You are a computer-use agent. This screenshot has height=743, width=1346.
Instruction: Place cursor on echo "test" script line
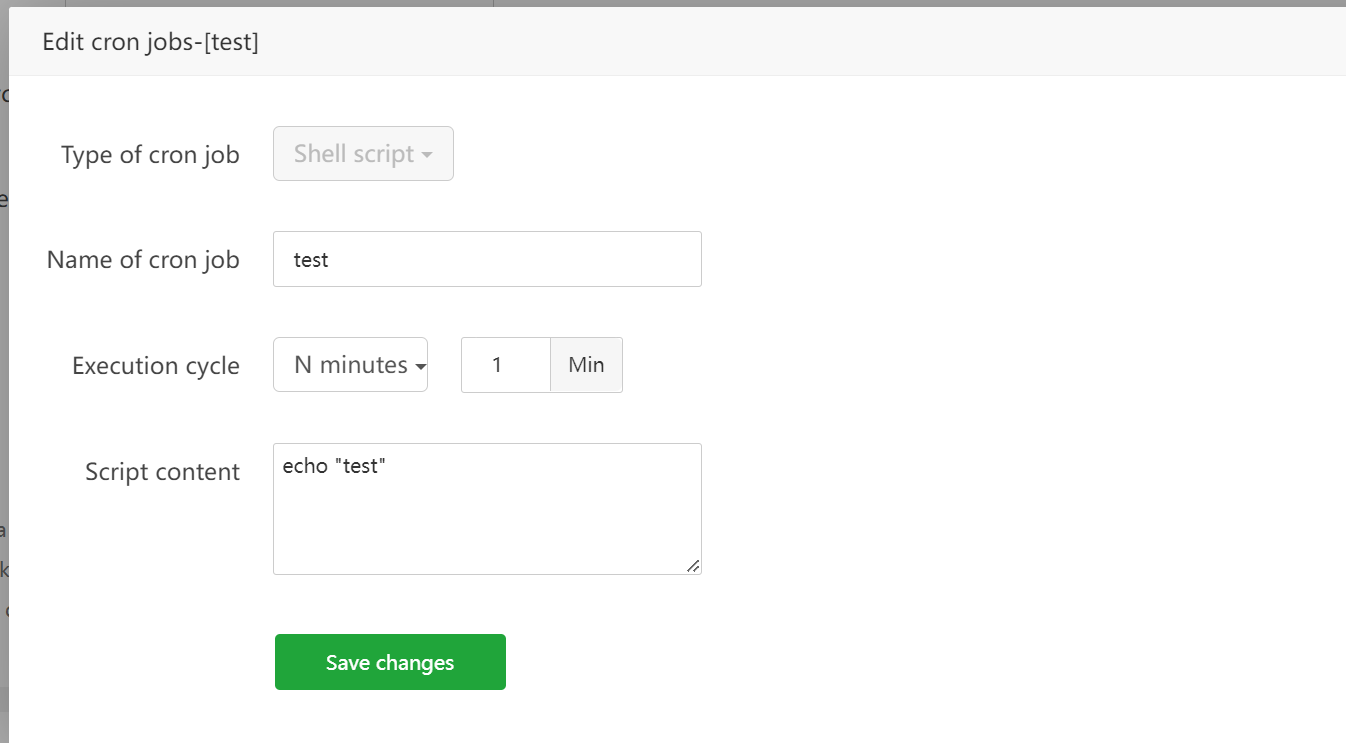click(334, 465)
